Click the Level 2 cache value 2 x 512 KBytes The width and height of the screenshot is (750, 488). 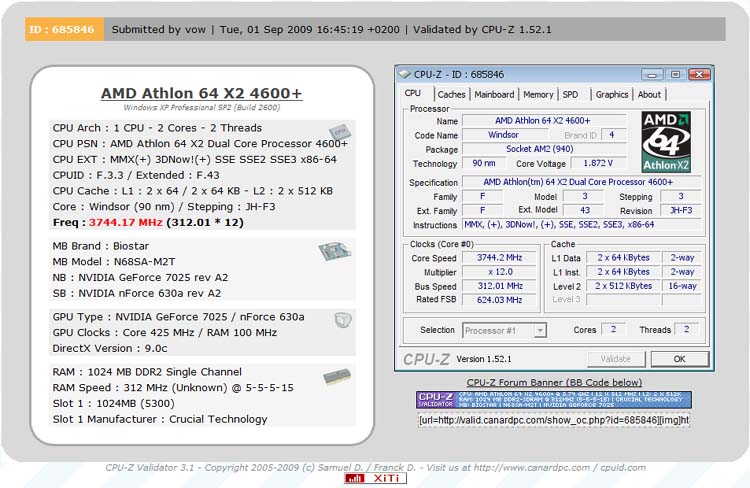coord(623,286)
